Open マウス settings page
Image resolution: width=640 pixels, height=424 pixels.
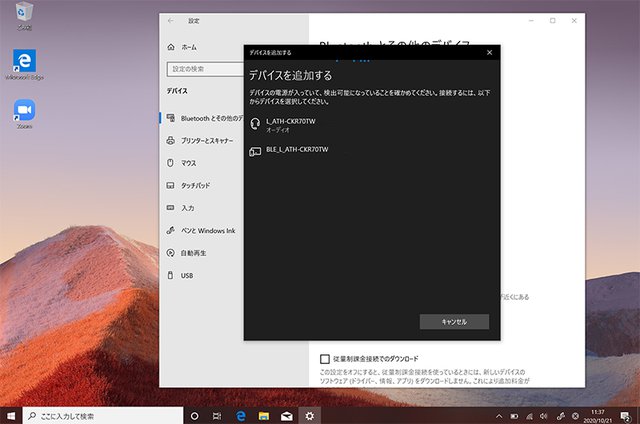point(188,163)
